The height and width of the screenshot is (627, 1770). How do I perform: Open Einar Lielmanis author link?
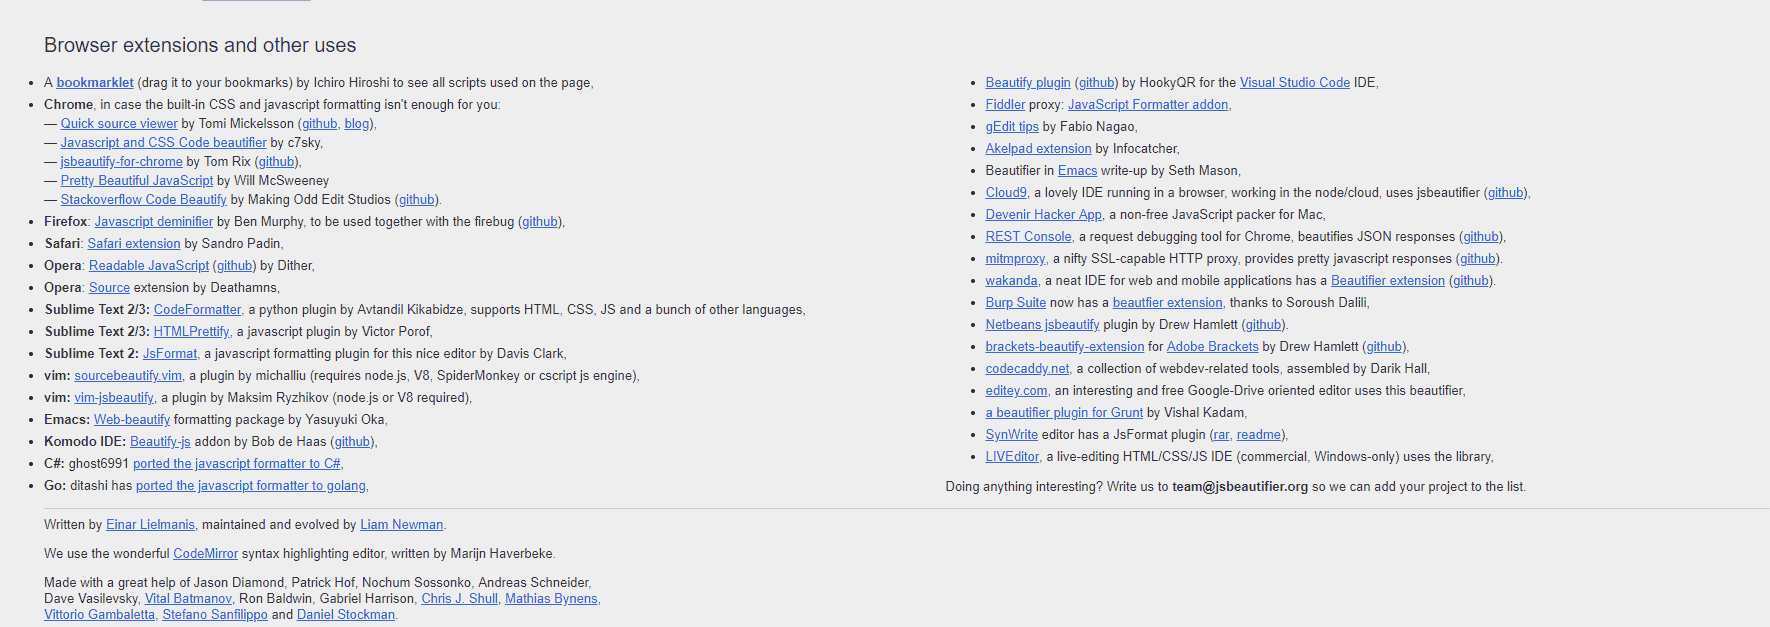150,525
